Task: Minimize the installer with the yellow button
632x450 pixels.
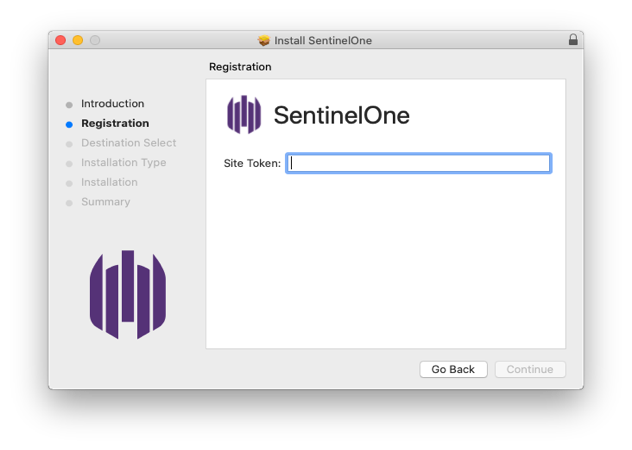Action: [x=77, y=40]
